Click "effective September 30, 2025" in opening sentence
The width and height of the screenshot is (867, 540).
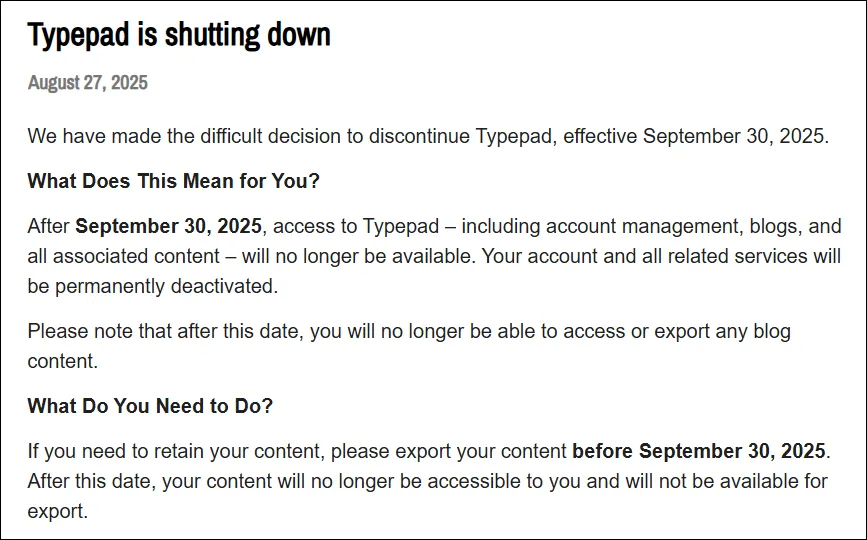[696, 137]
